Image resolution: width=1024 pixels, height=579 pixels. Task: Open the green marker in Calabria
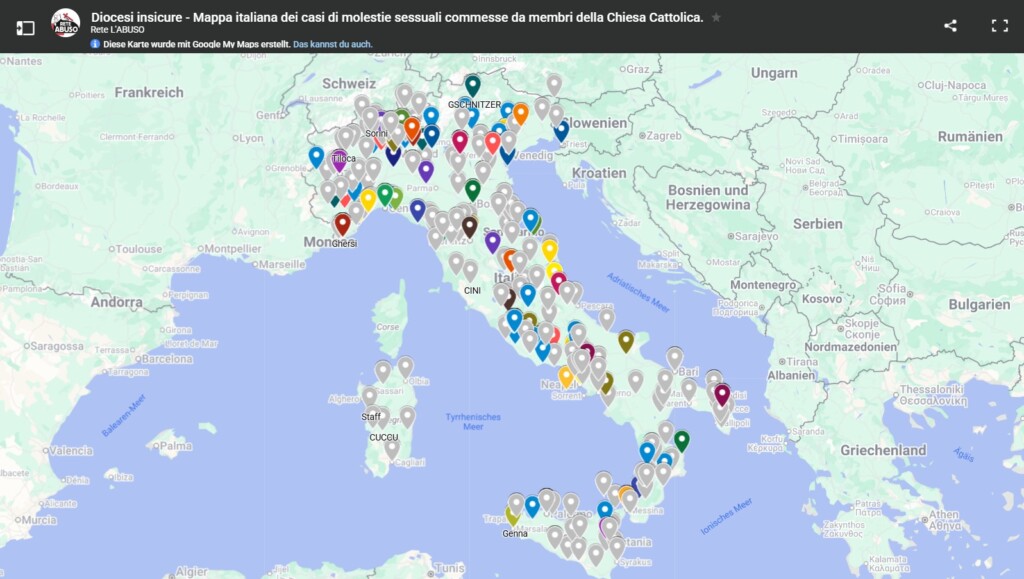point(682,440)
